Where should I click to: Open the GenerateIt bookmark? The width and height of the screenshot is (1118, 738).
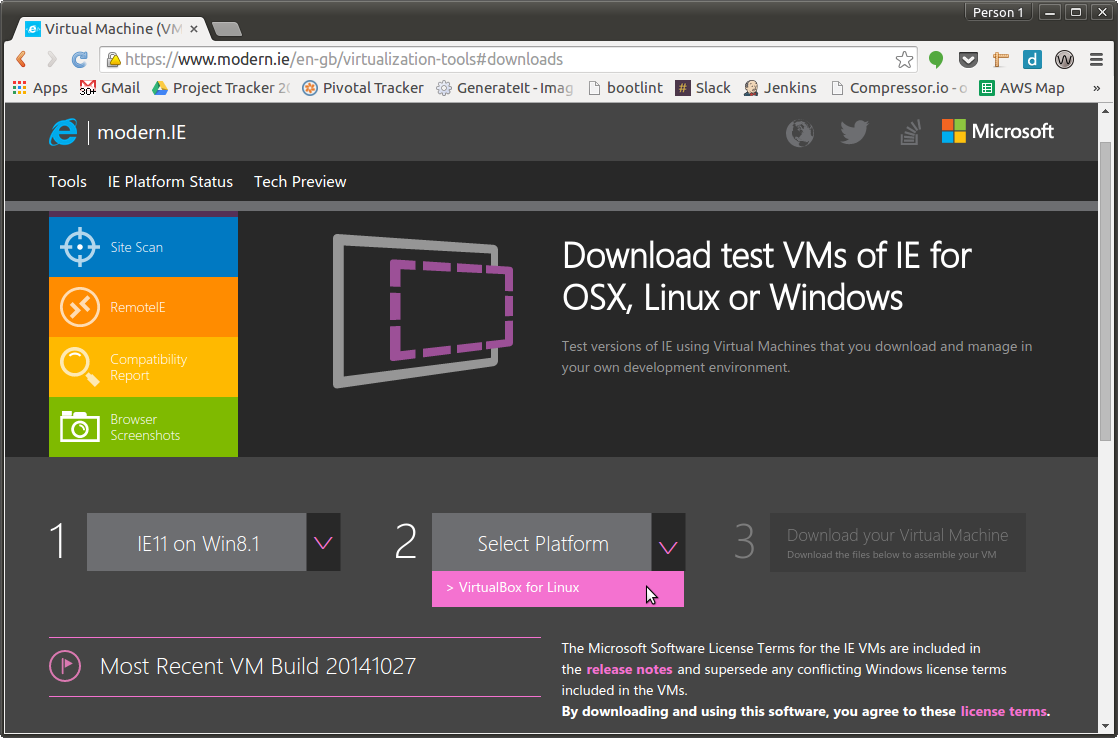(505, 88)
